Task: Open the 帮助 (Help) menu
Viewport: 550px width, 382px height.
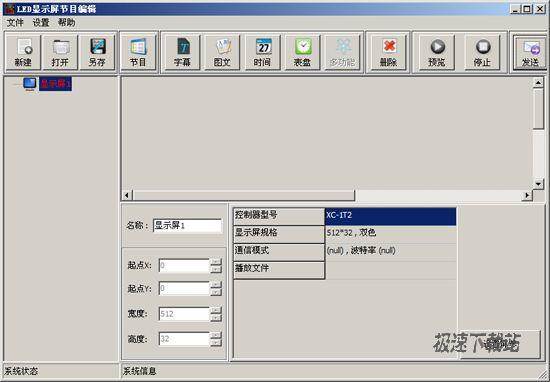Action: coord(67,23)
